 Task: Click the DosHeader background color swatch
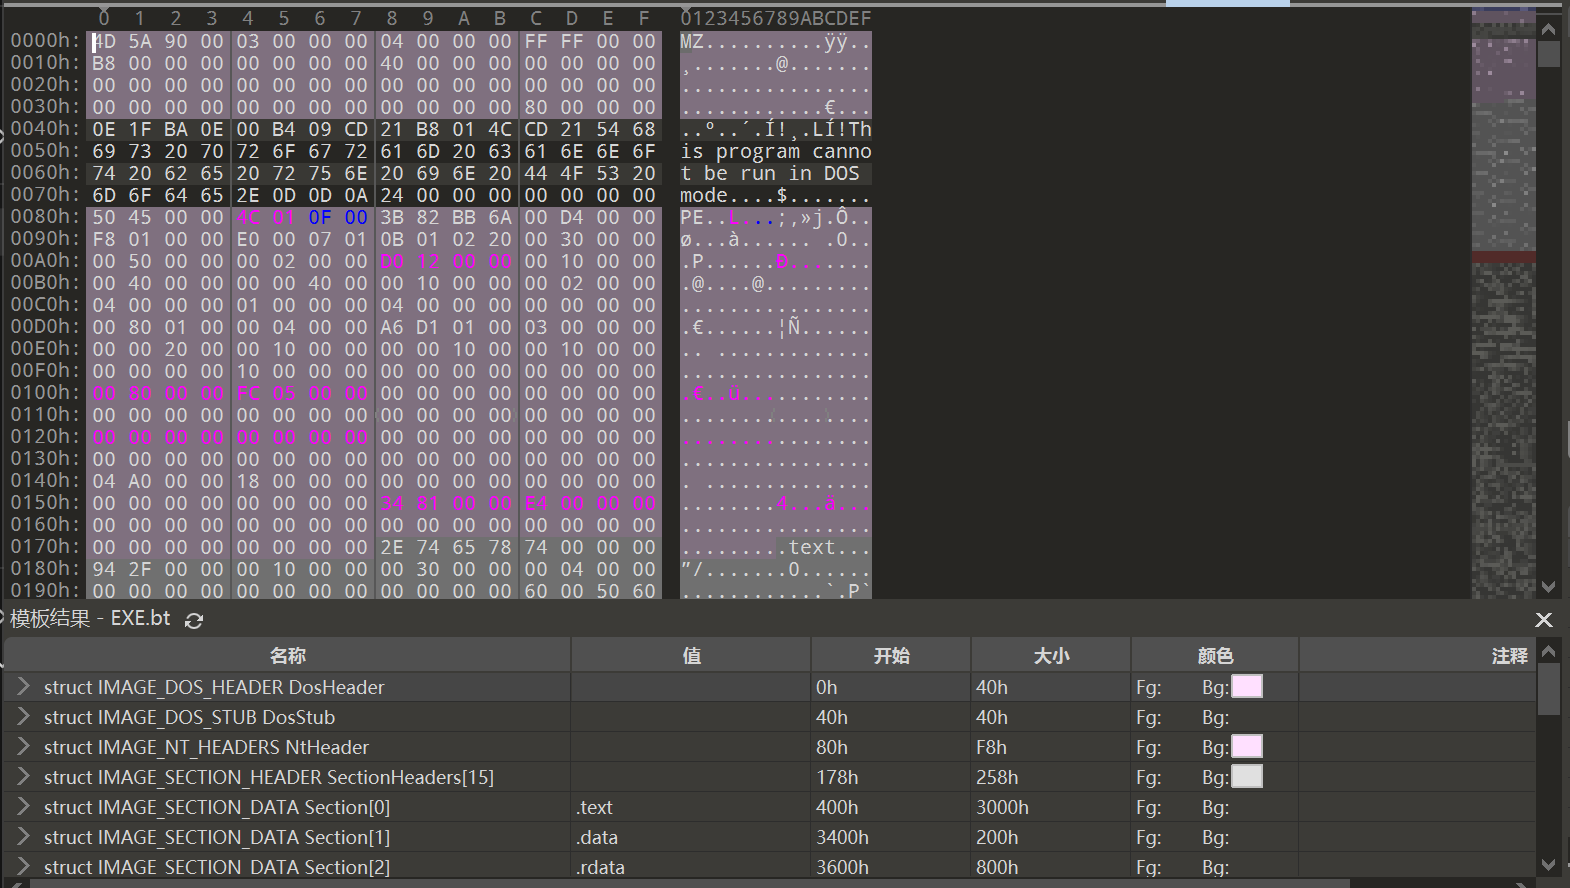tap(1247, 687)
